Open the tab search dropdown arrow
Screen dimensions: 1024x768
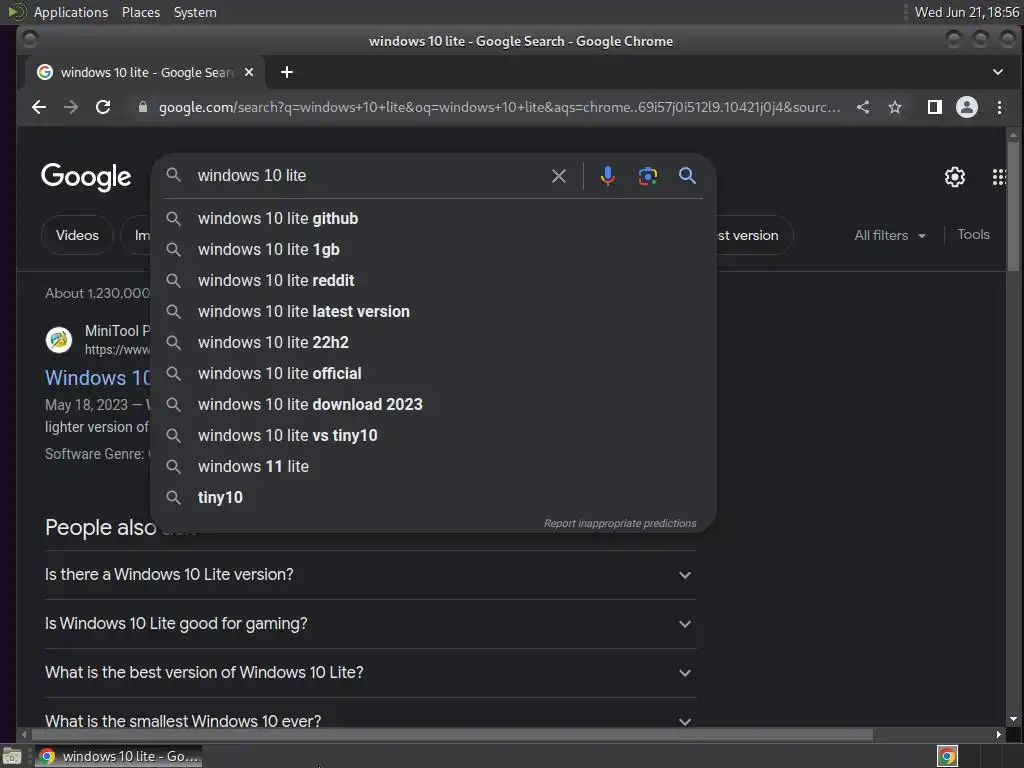coord(997,72)
